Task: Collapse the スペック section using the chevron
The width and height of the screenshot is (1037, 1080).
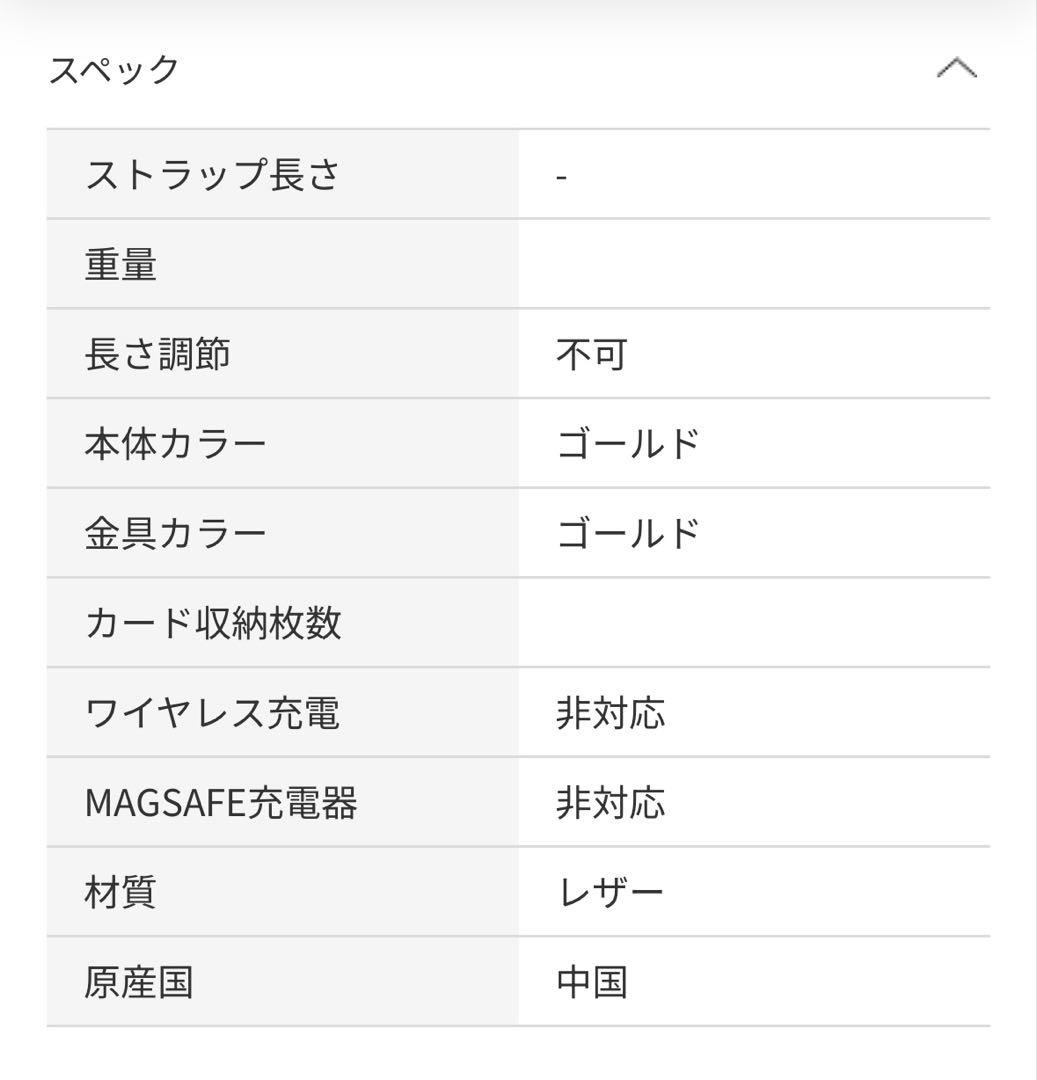Action: pyautogui.click(x=959, y=68)
